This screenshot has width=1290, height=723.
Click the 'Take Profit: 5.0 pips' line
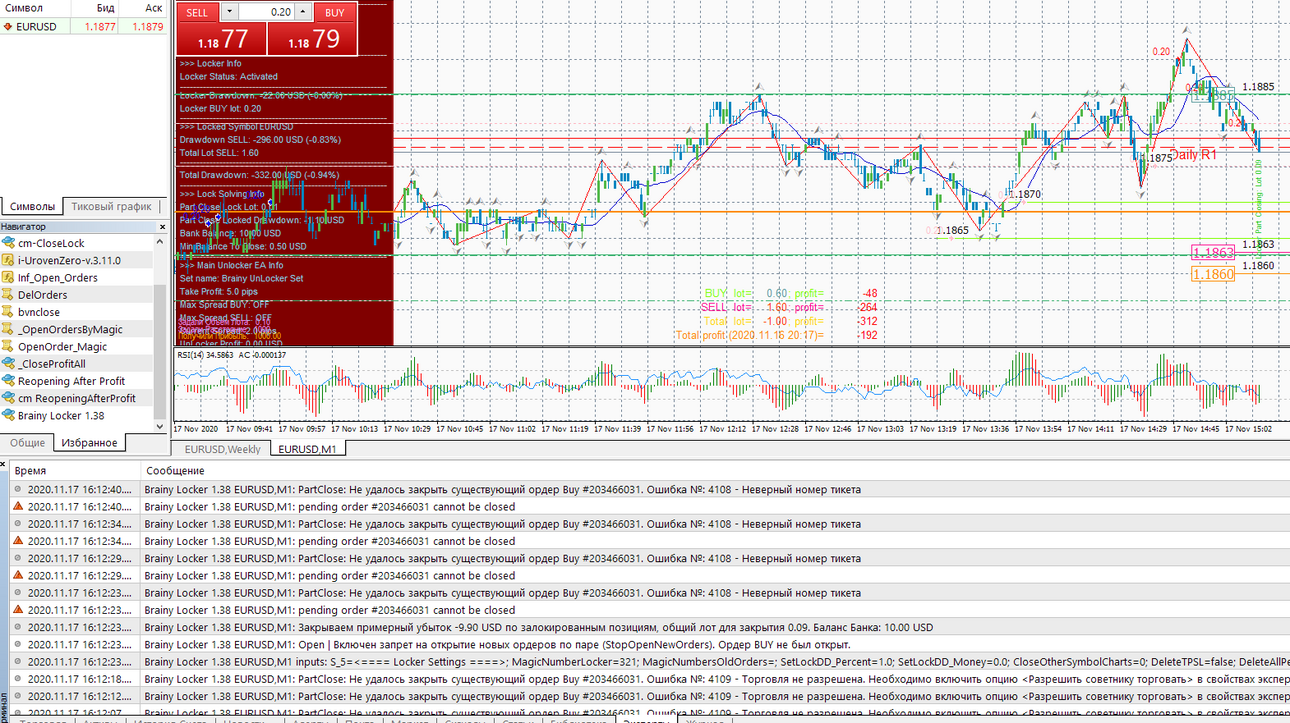218,291
